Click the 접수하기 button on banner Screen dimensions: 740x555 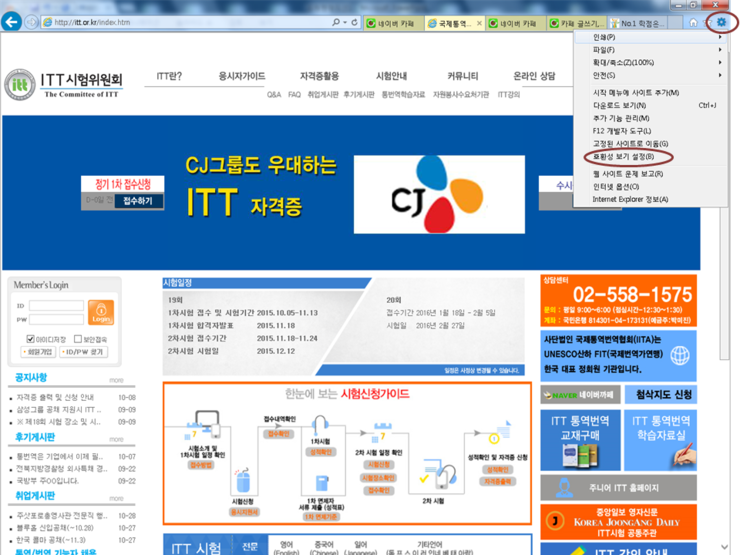point(138,201)
